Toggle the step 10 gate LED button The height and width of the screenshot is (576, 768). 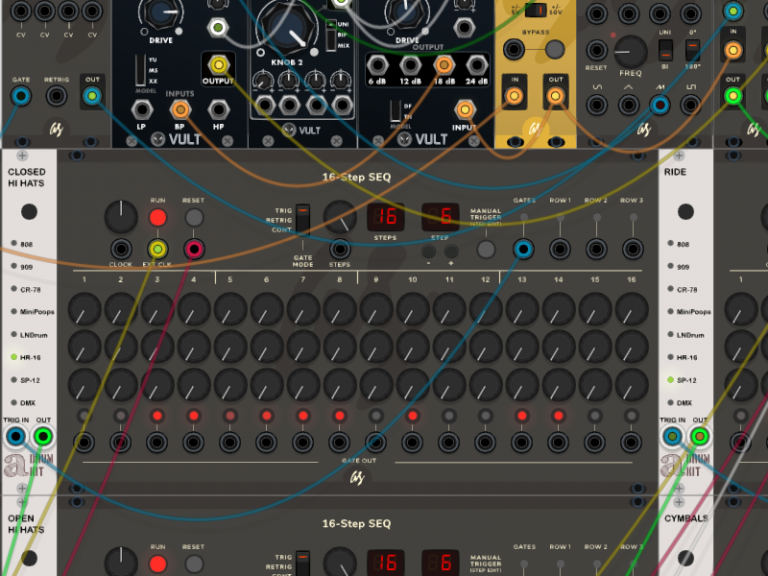(x=412, y=416)
